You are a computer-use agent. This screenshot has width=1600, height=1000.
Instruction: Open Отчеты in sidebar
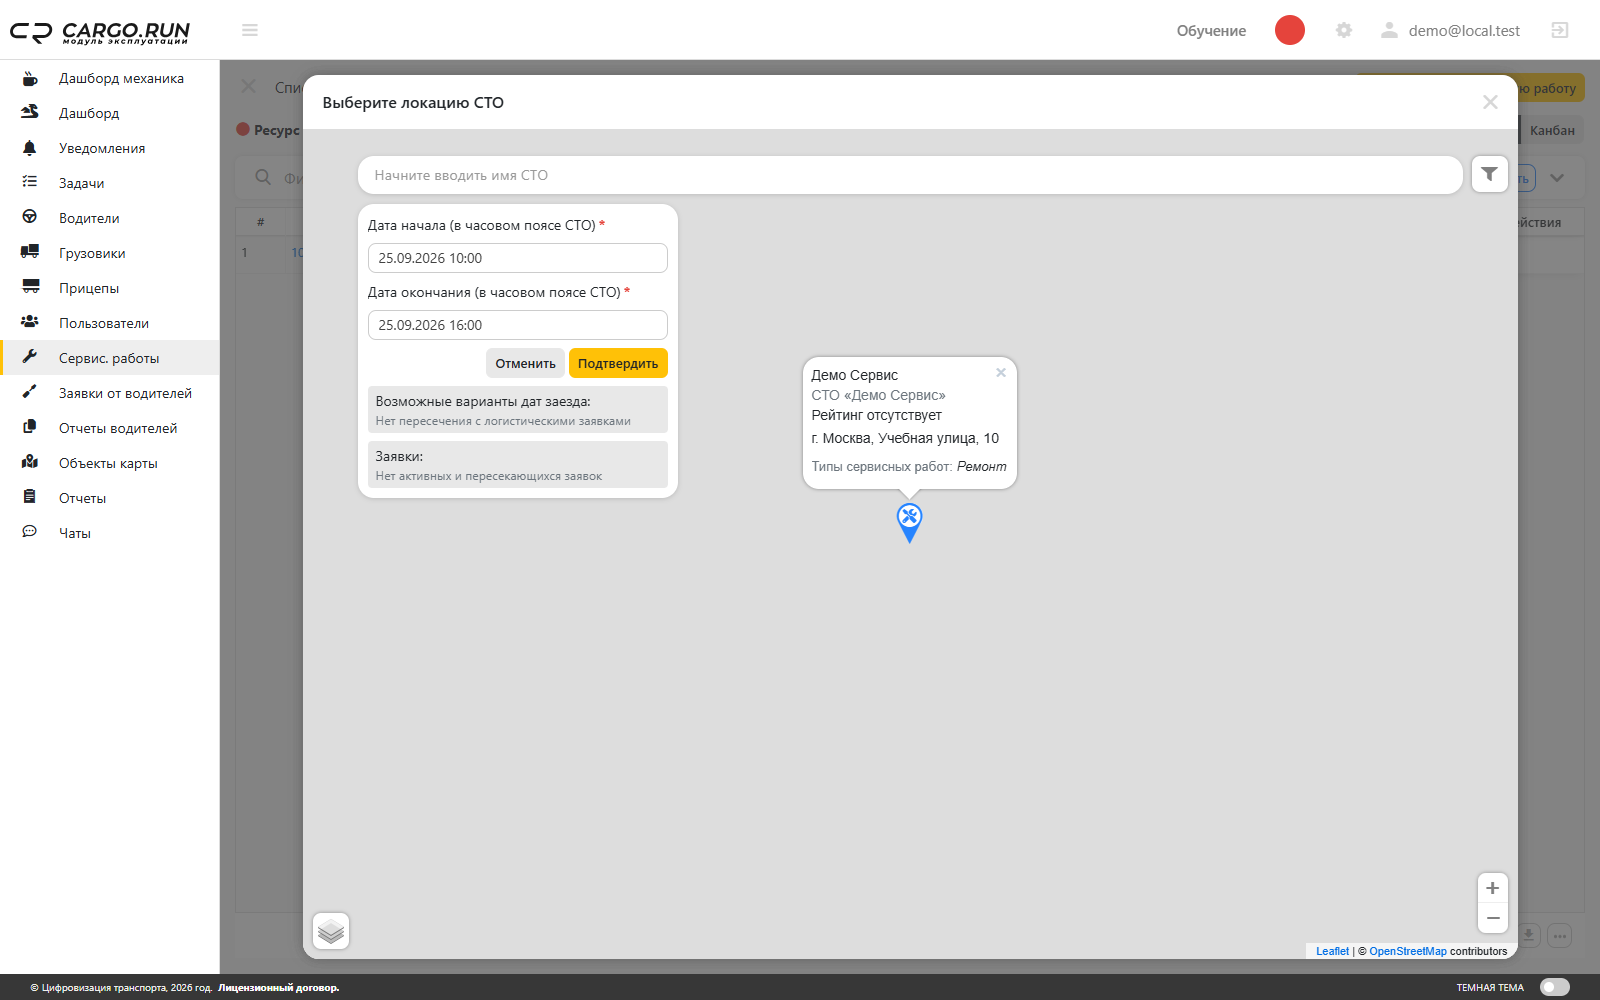(110, 498)
